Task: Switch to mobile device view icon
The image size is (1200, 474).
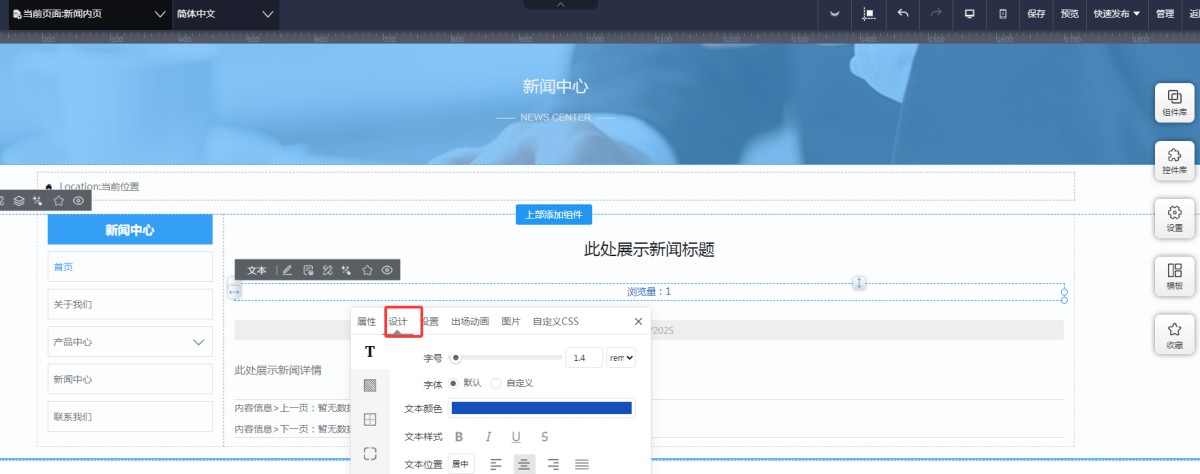Action: (x=1003, y=14)
